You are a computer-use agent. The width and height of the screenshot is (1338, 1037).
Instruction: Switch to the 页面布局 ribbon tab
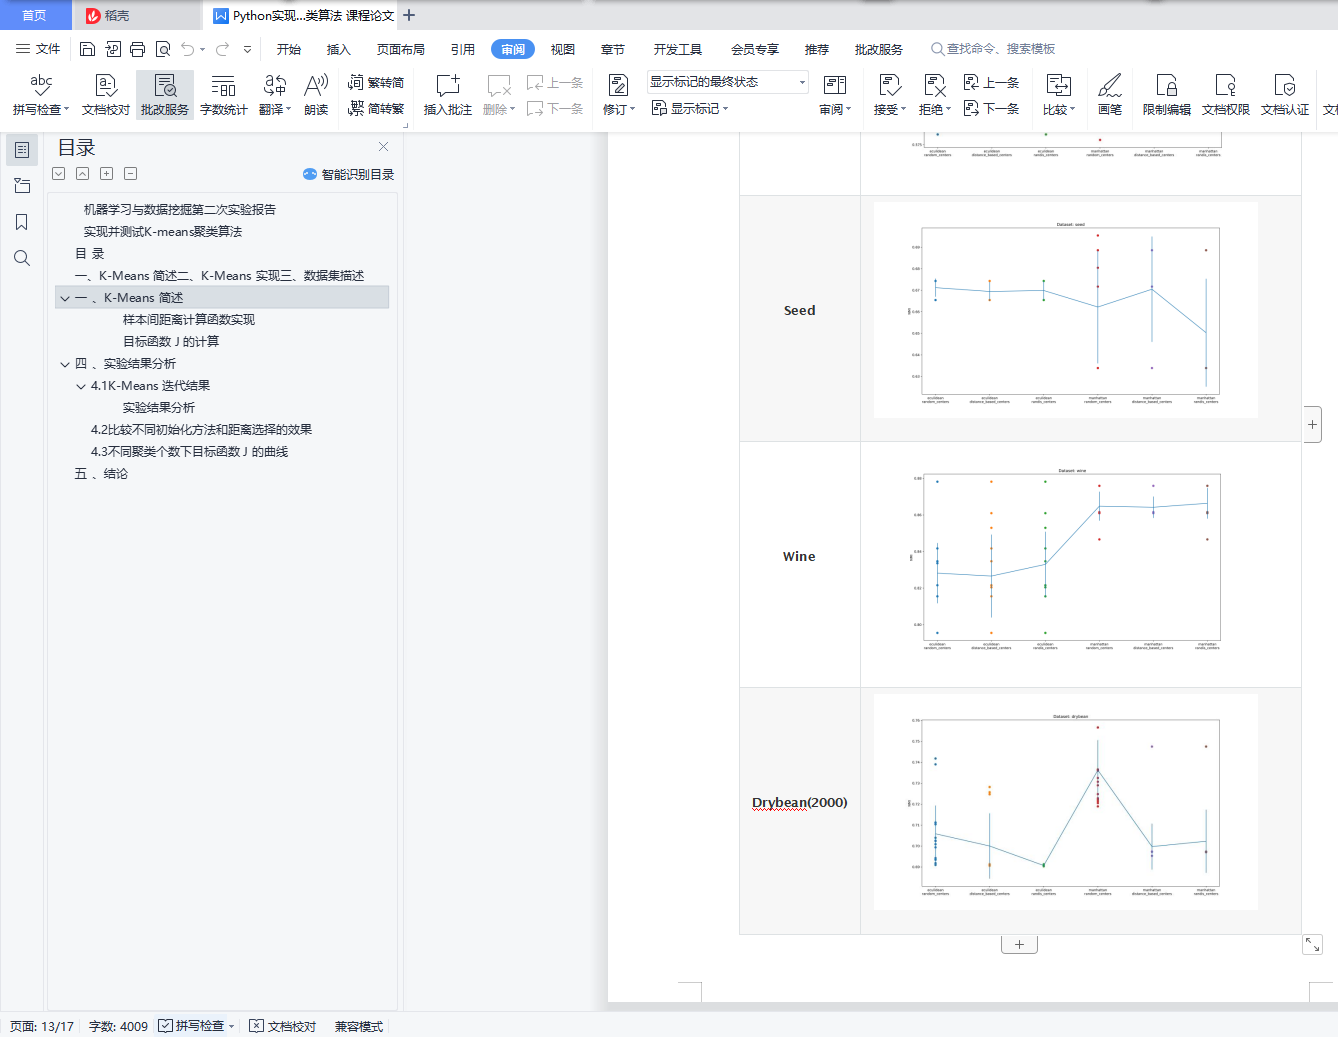pyautogui.click(x=401, y=49)
